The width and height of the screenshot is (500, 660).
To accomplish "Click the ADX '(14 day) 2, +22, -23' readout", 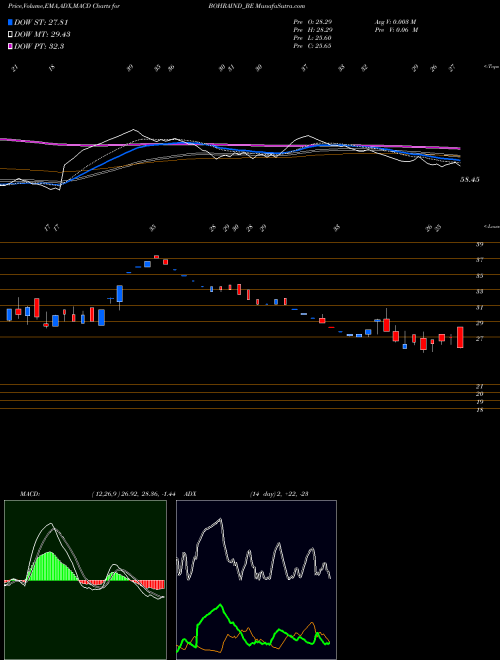I will click(279, 494).
